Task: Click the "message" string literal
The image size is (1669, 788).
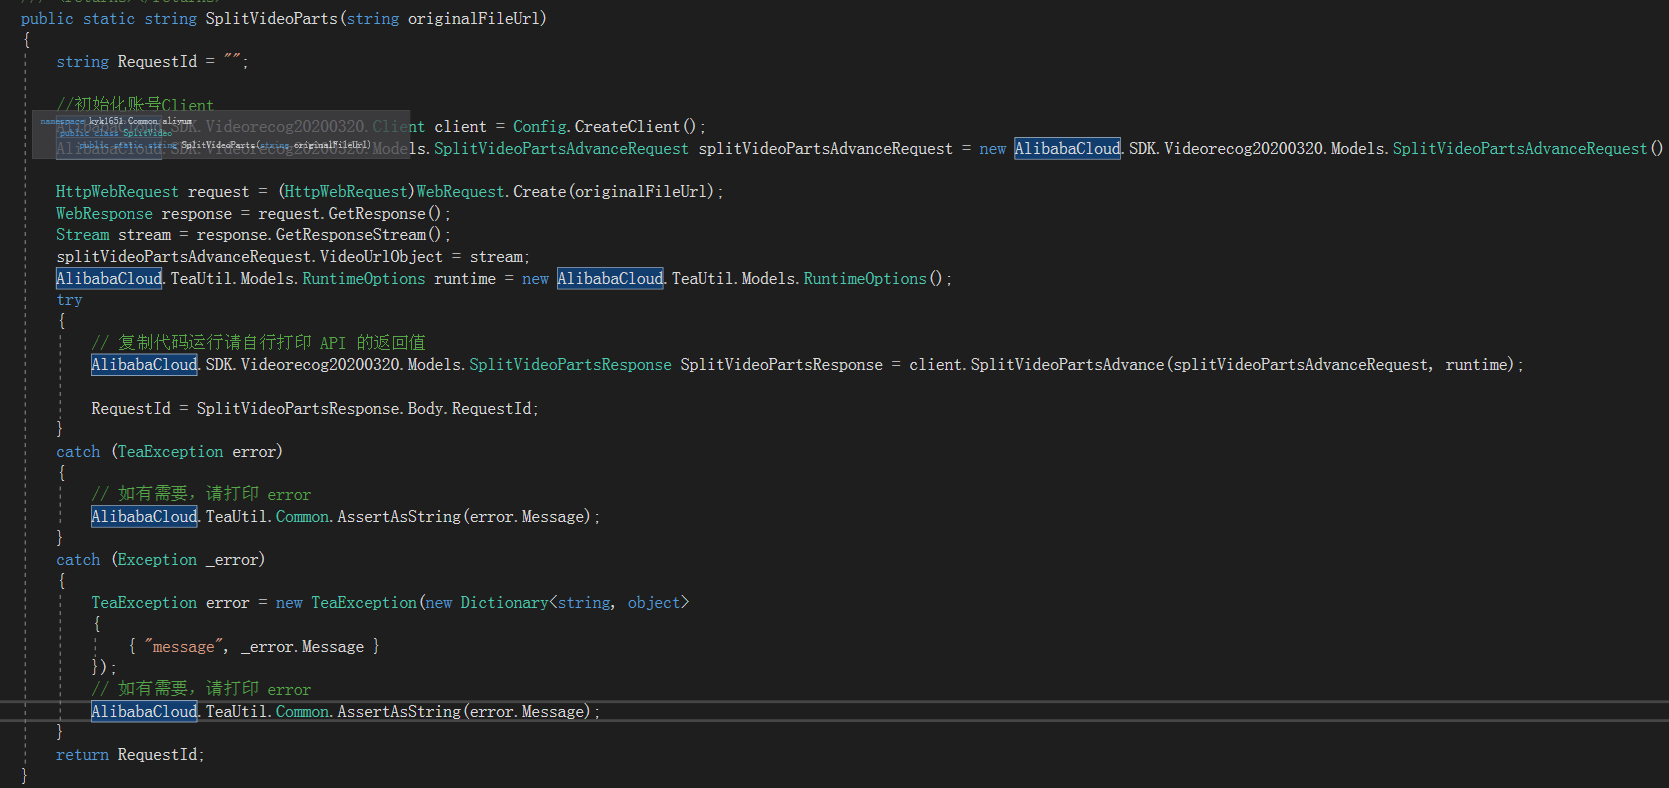Action: [184, 647]
